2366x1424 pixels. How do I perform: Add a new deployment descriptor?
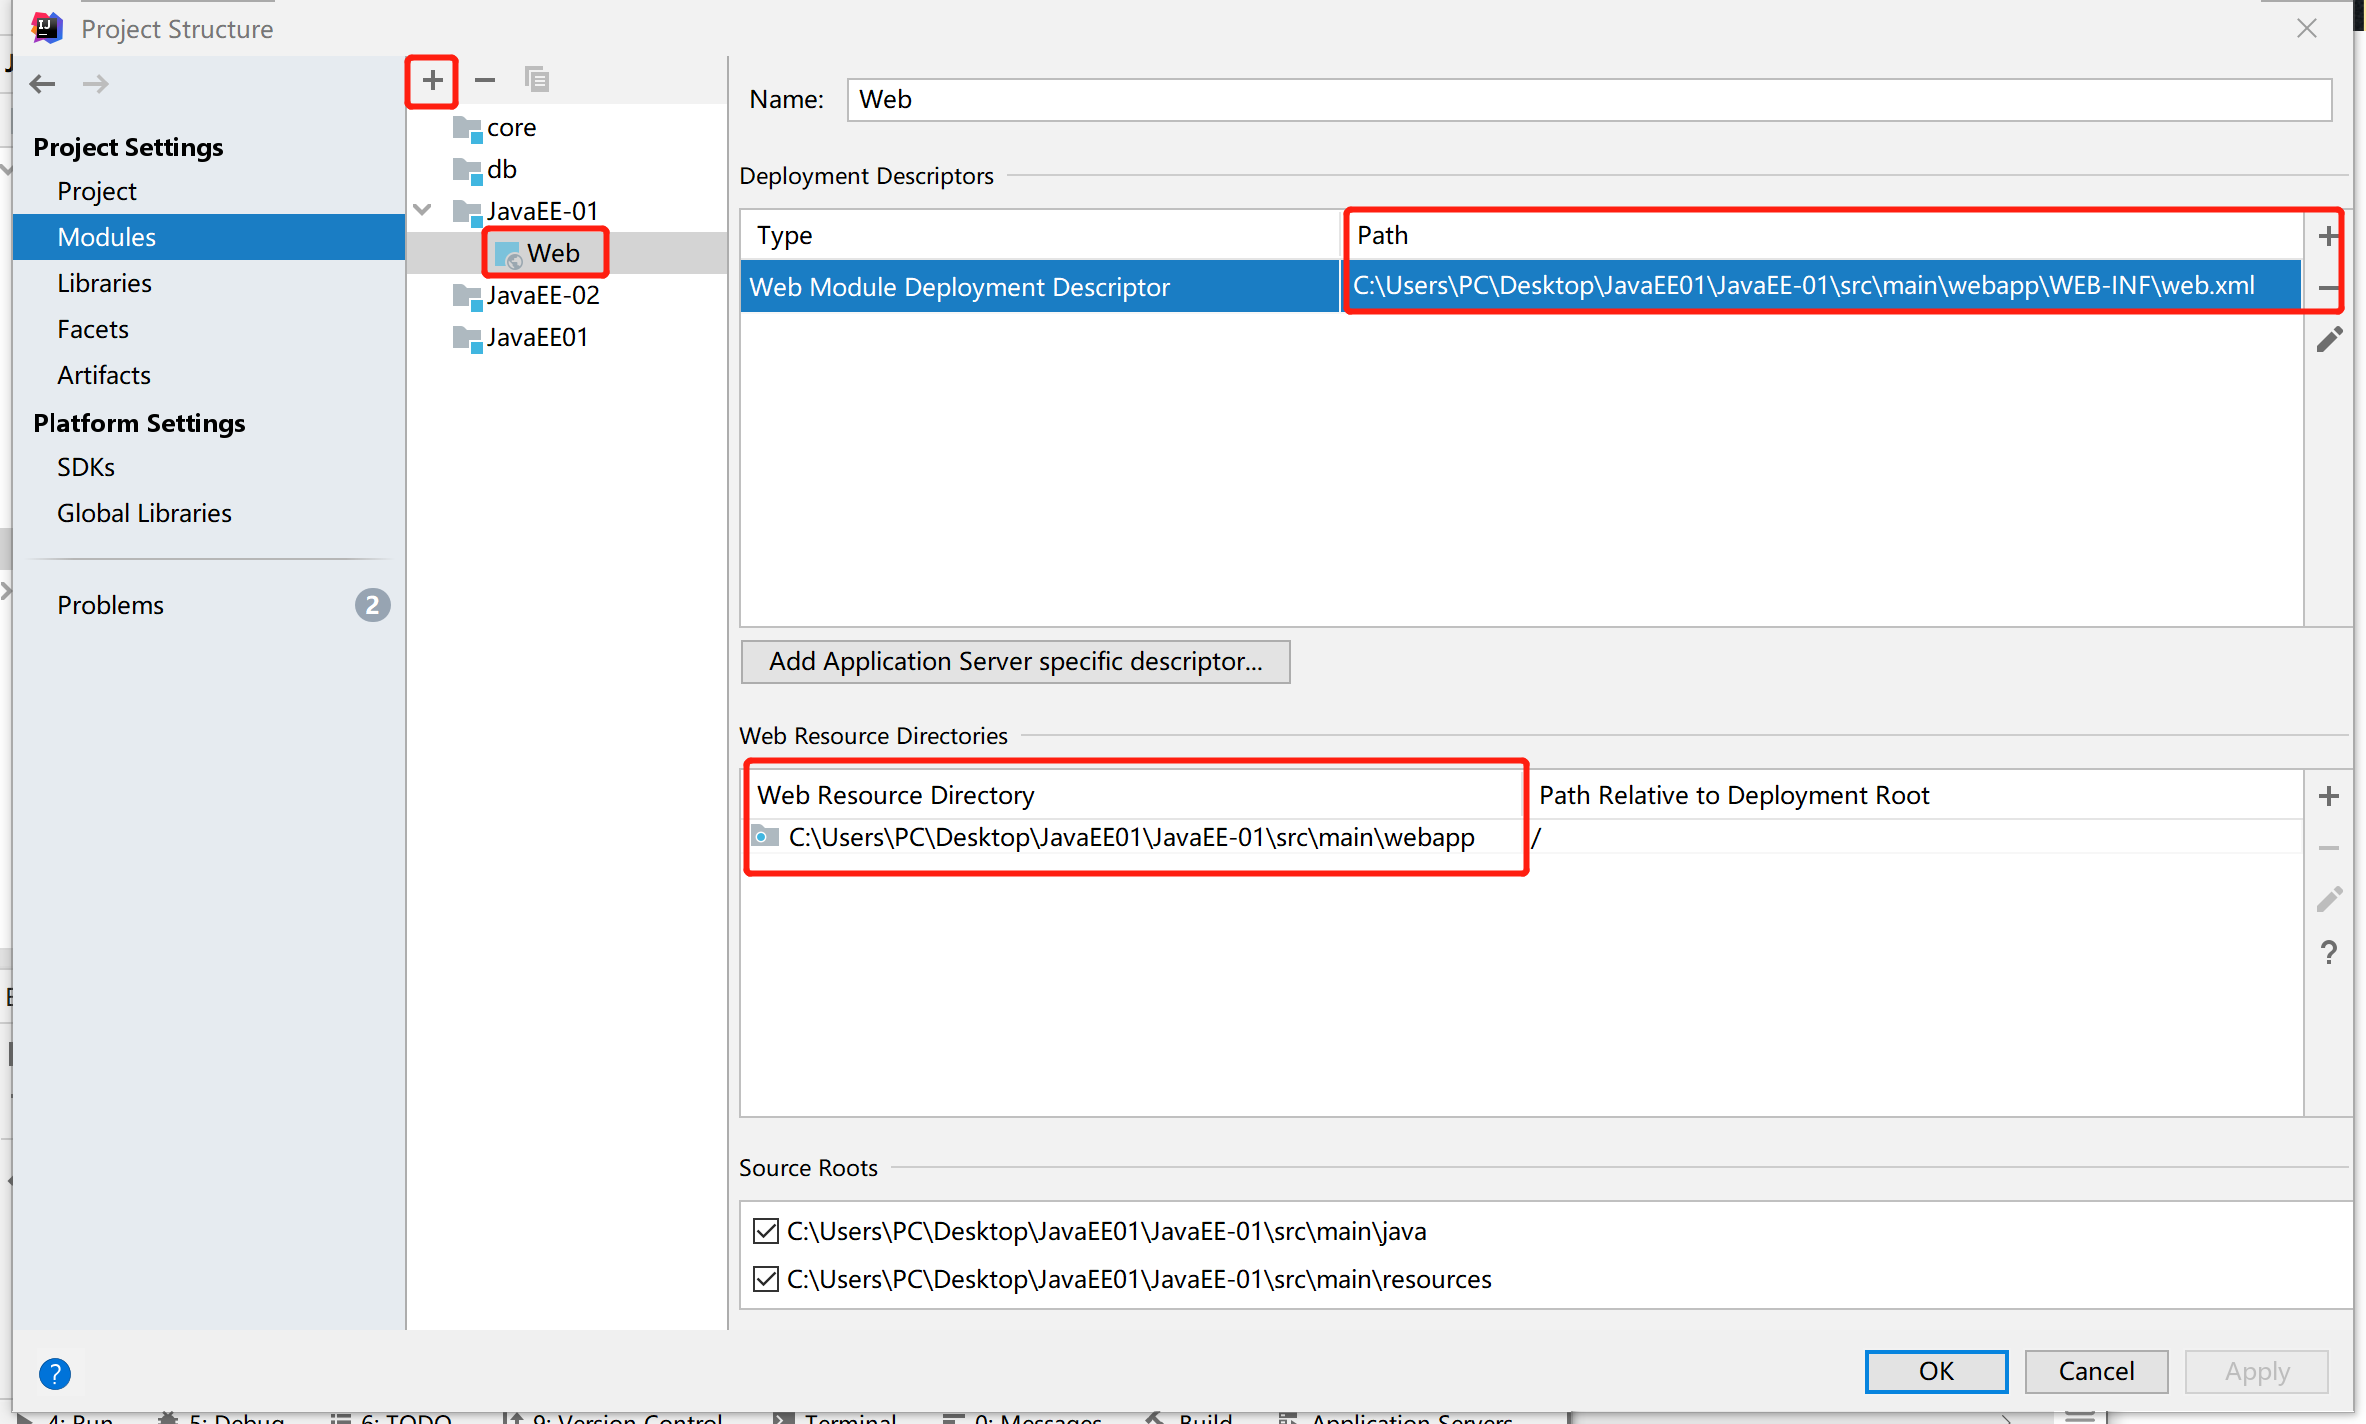coord(2328,236)
